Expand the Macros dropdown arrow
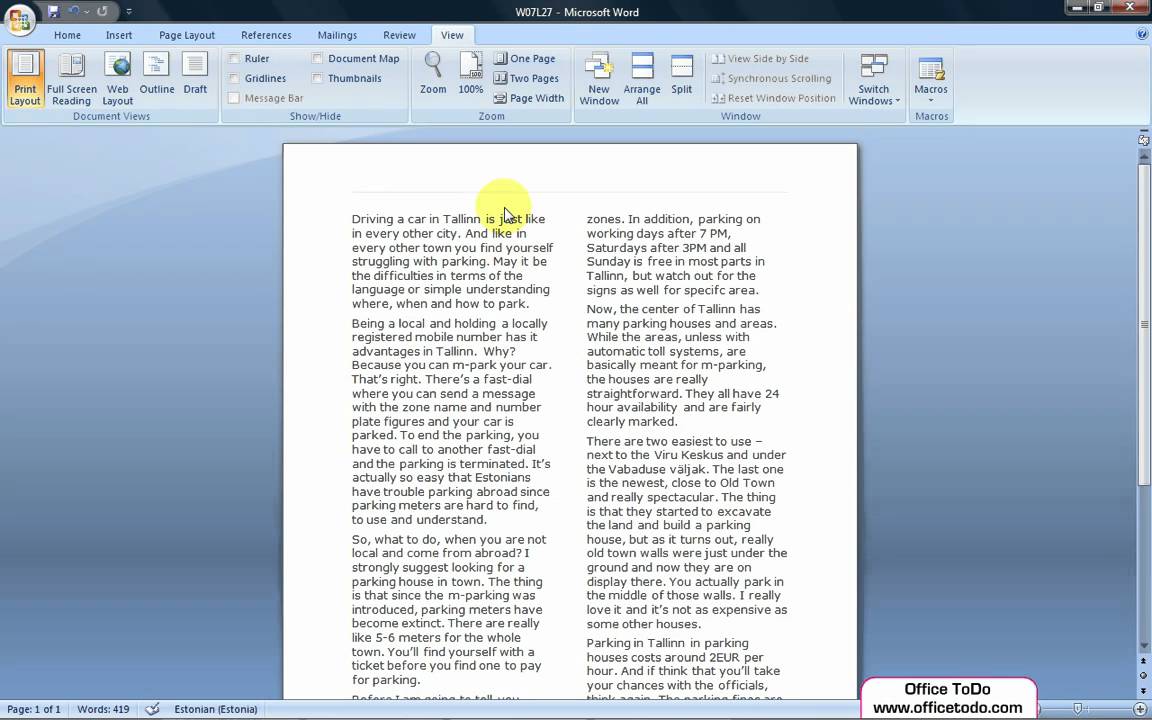Viewport: 1152px width, 720px height. coord(931,101)
